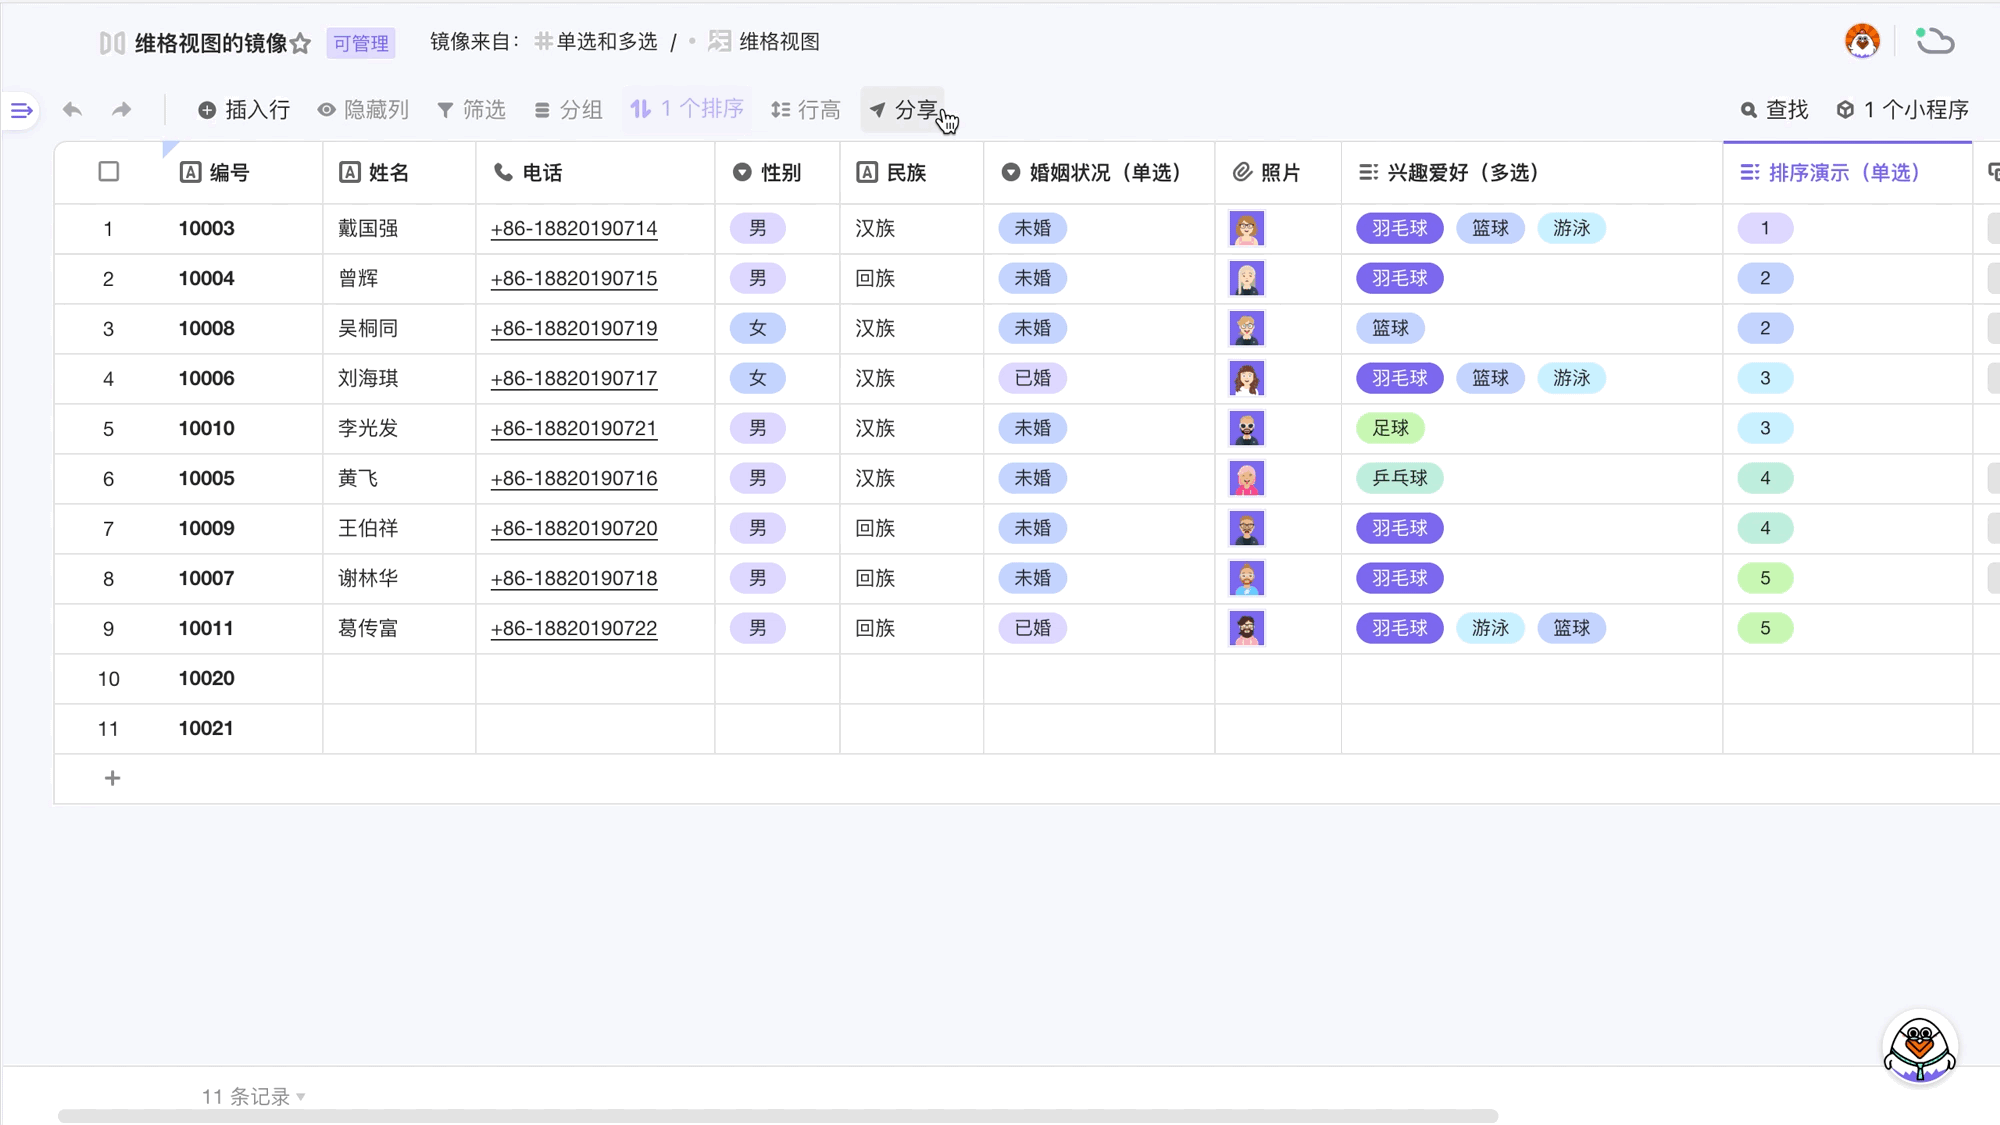This screenshot has height=1125, width=2000.
Task: Open the 行高 row height menu
Action: (x=806, y=110)
